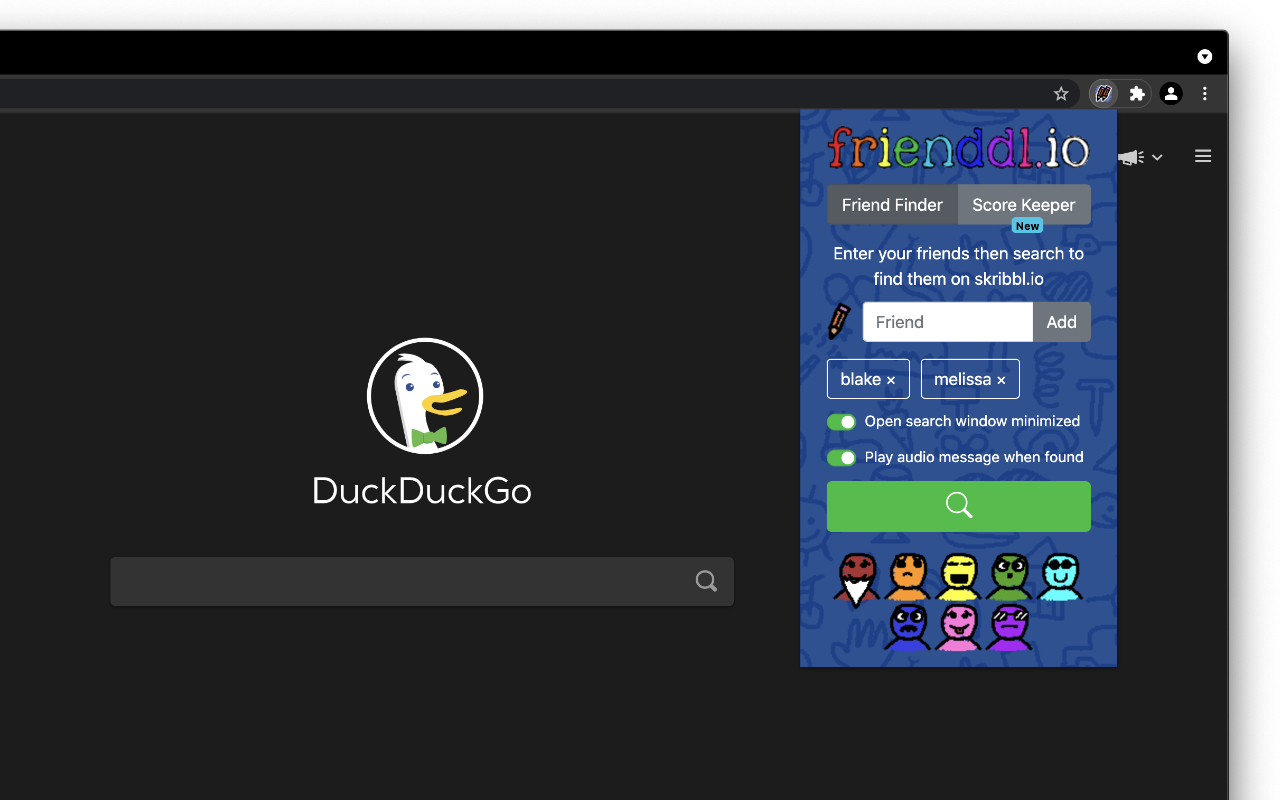
Task: Open the chevron dropdown next to the speaker icon
Action: [x=1157, y=157]
